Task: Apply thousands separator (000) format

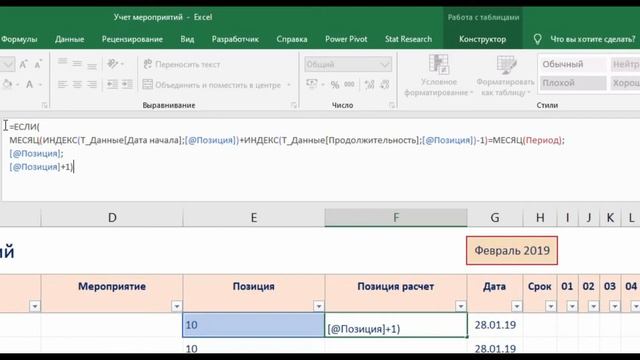Action: (x=349, y=84)
